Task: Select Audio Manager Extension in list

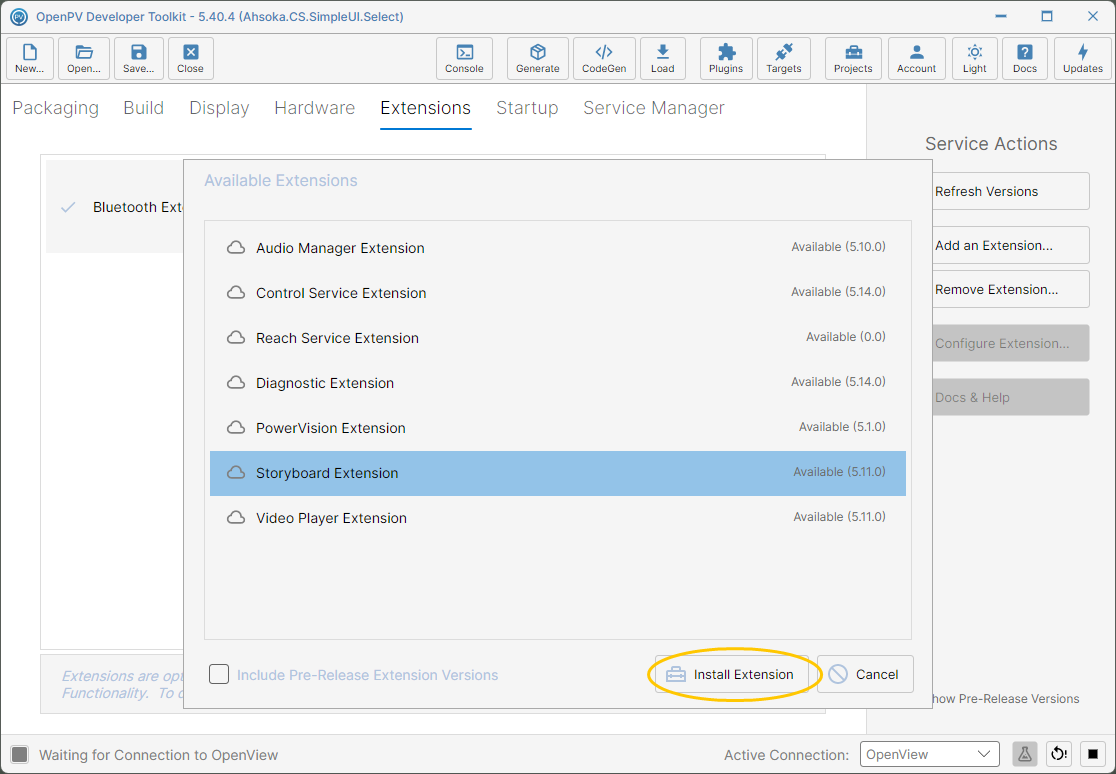Action: 558,248
